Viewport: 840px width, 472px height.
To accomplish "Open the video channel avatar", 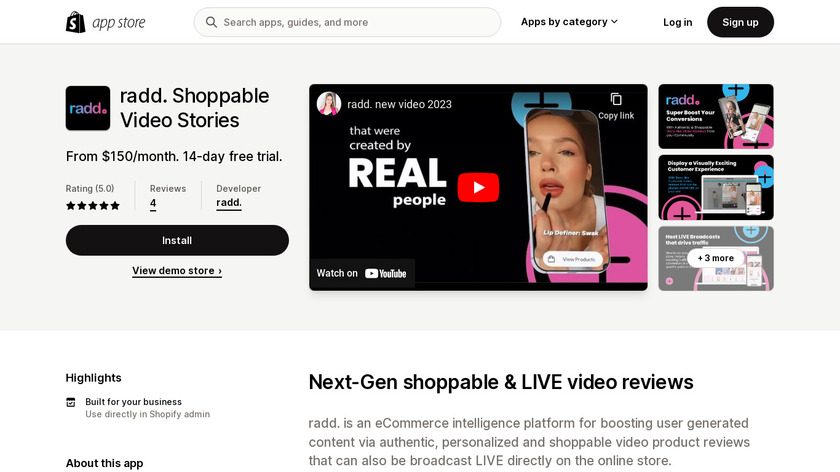I will tap(329, 104).
